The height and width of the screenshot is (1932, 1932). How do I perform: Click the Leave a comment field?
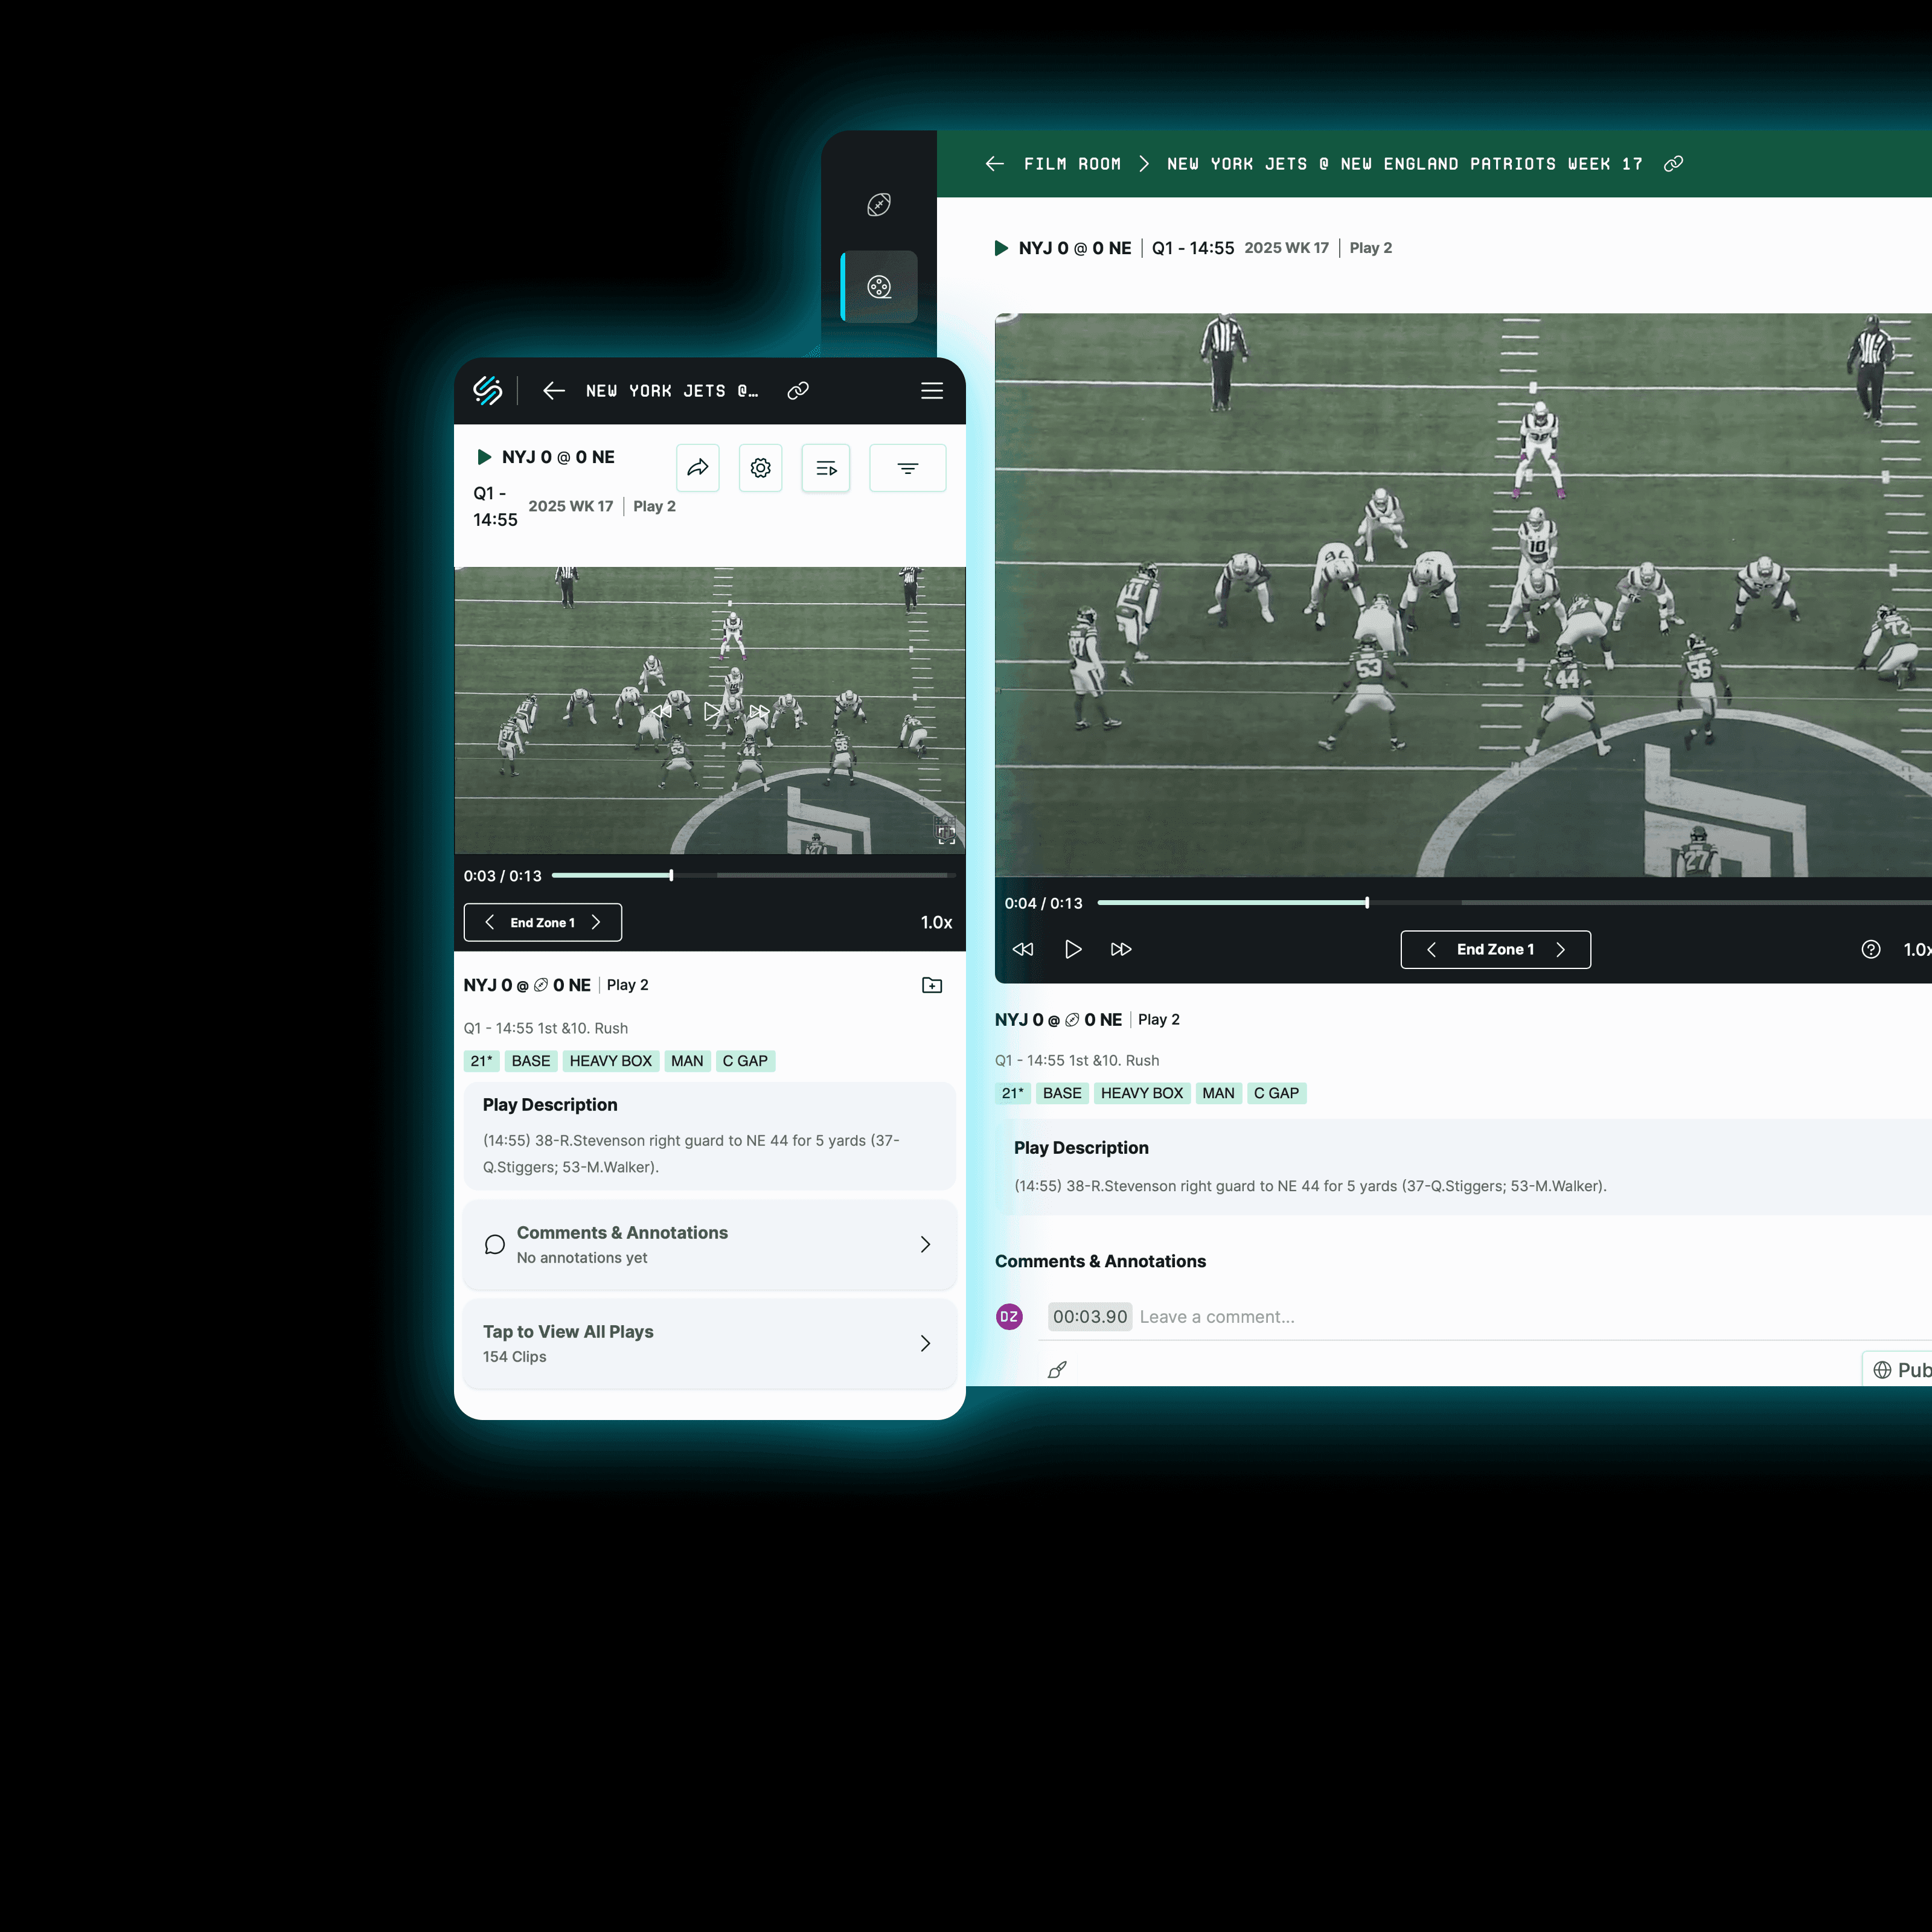point(1216,1317)
